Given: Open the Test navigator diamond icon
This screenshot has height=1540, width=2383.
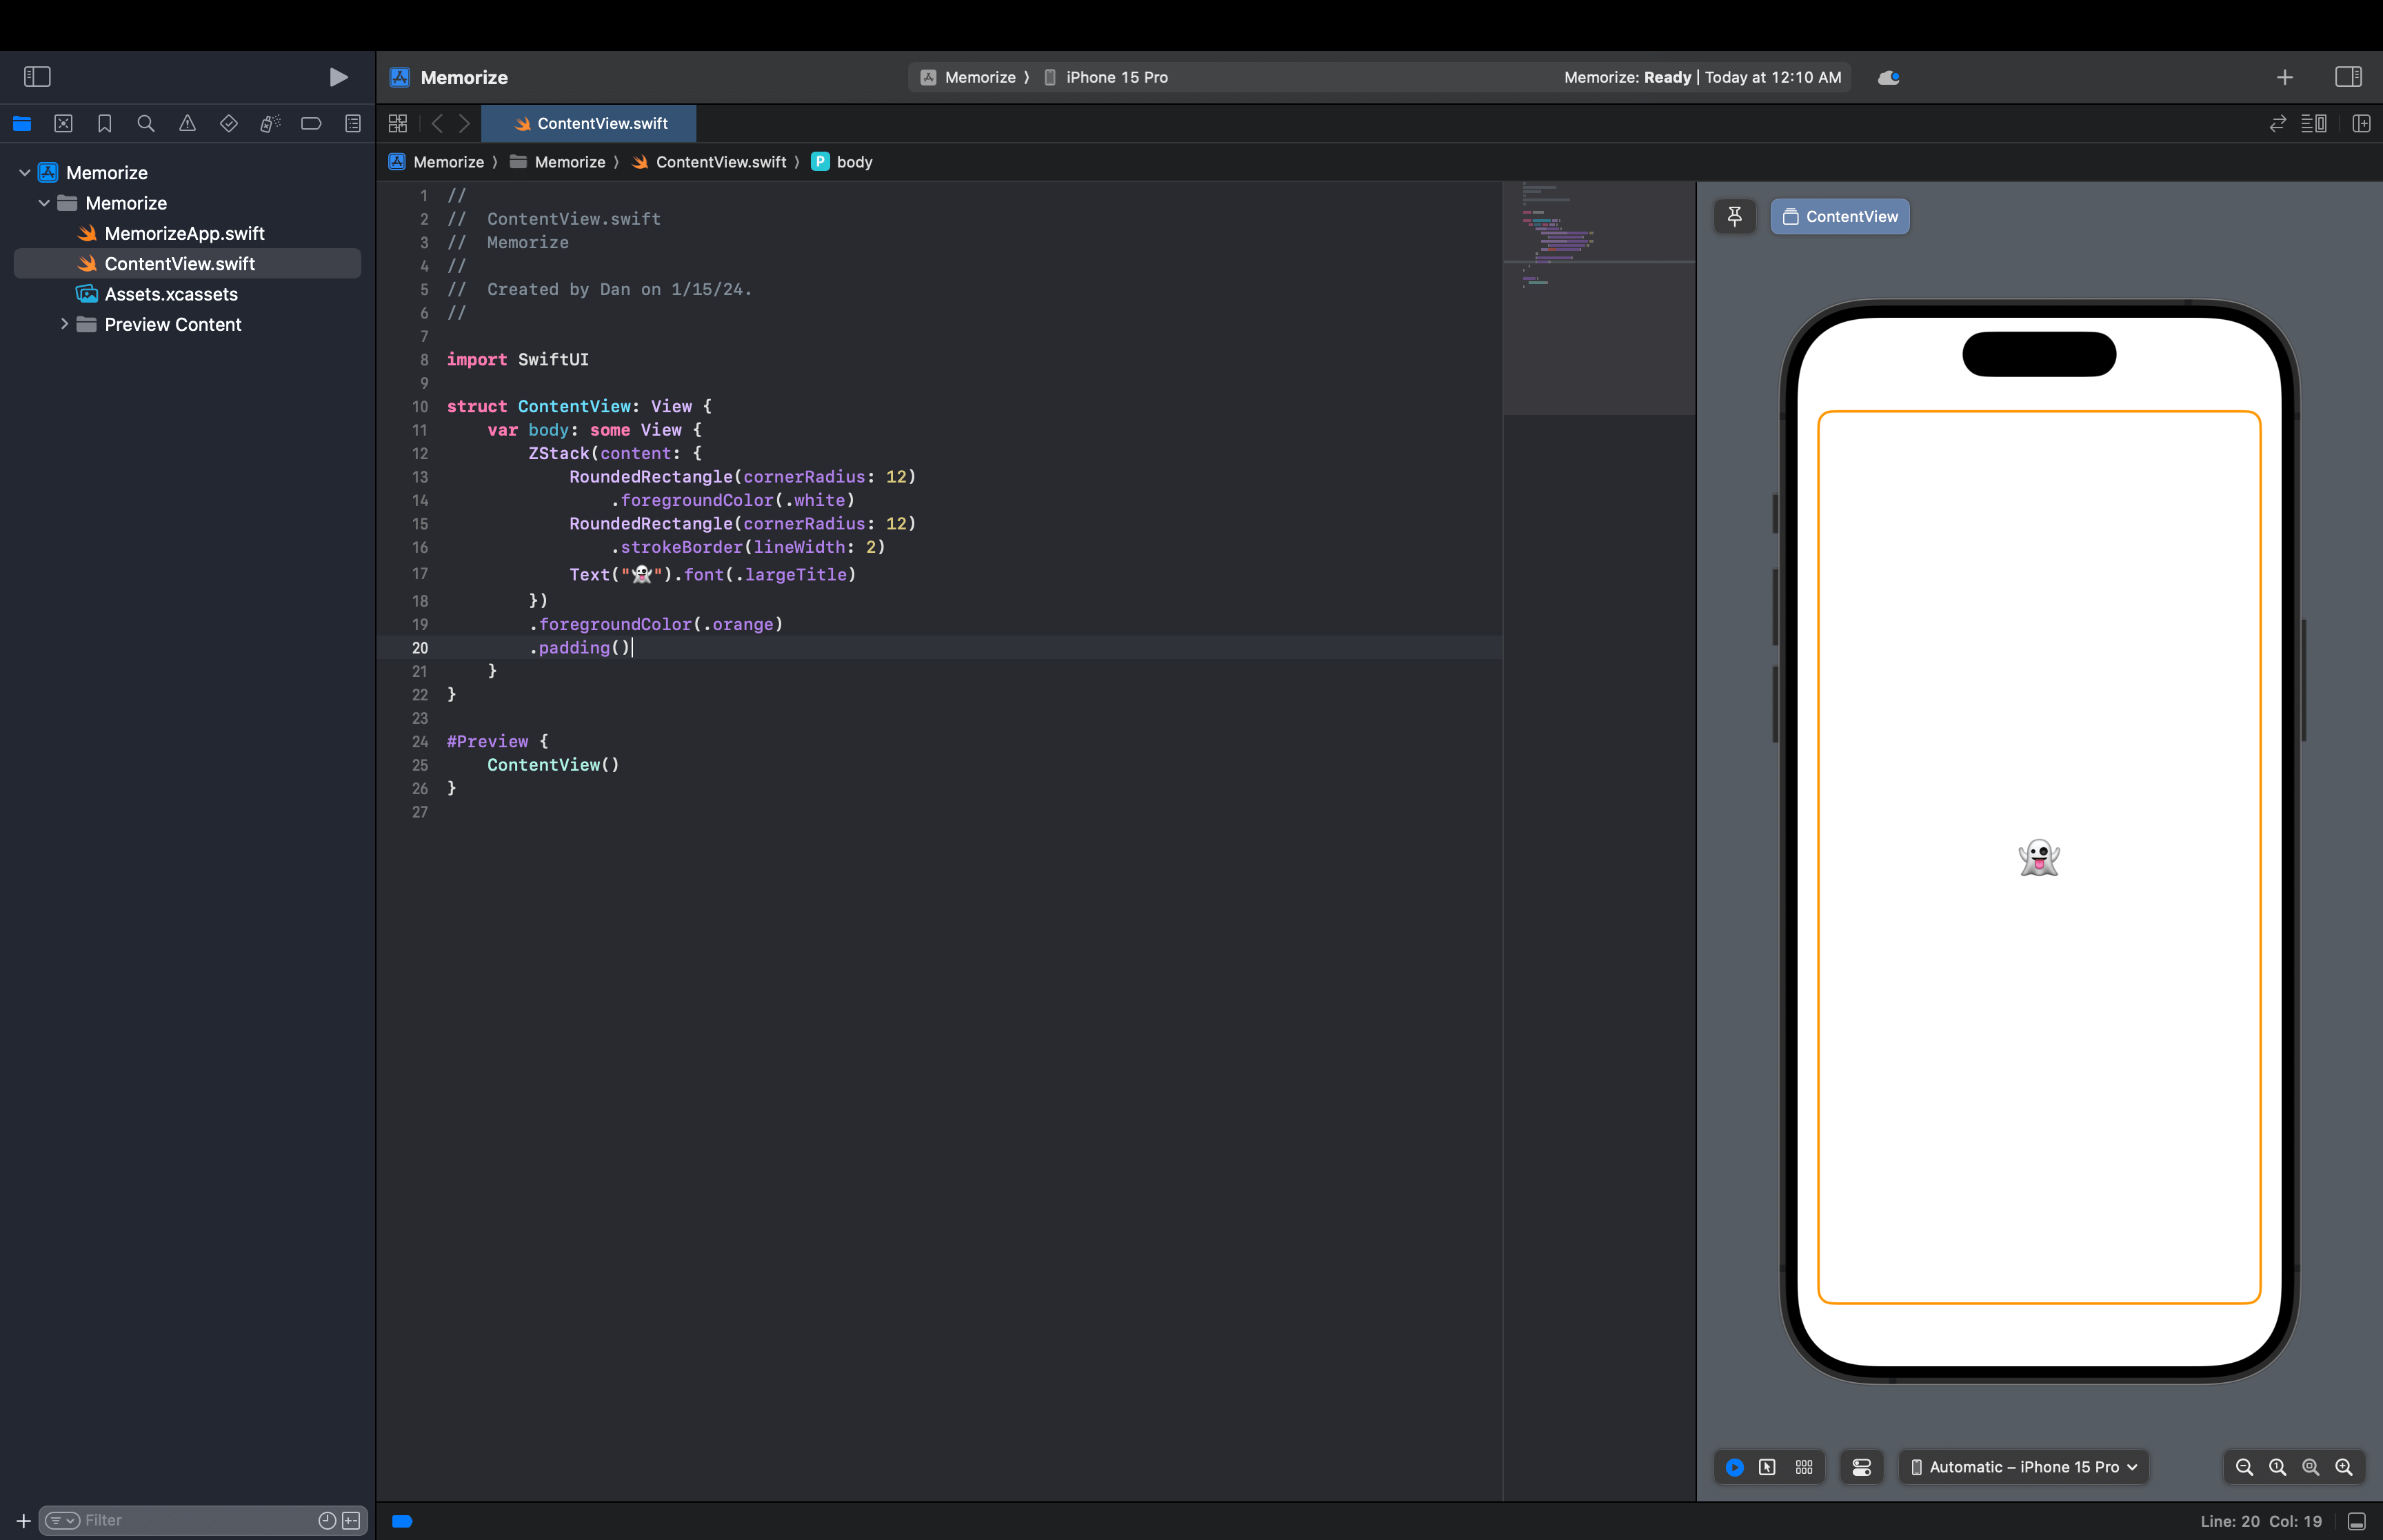Looking at the screenshot, I should point(229,124).
